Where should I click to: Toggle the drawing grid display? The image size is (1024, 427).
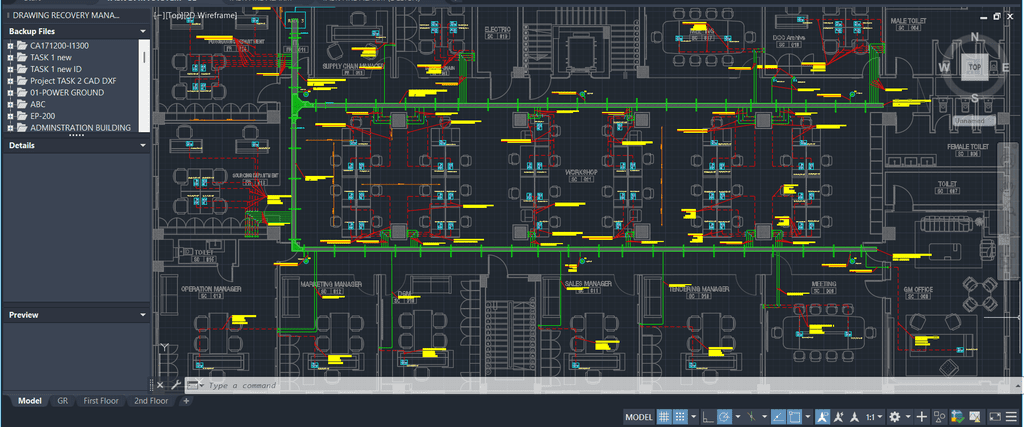(x=664, y=416)
